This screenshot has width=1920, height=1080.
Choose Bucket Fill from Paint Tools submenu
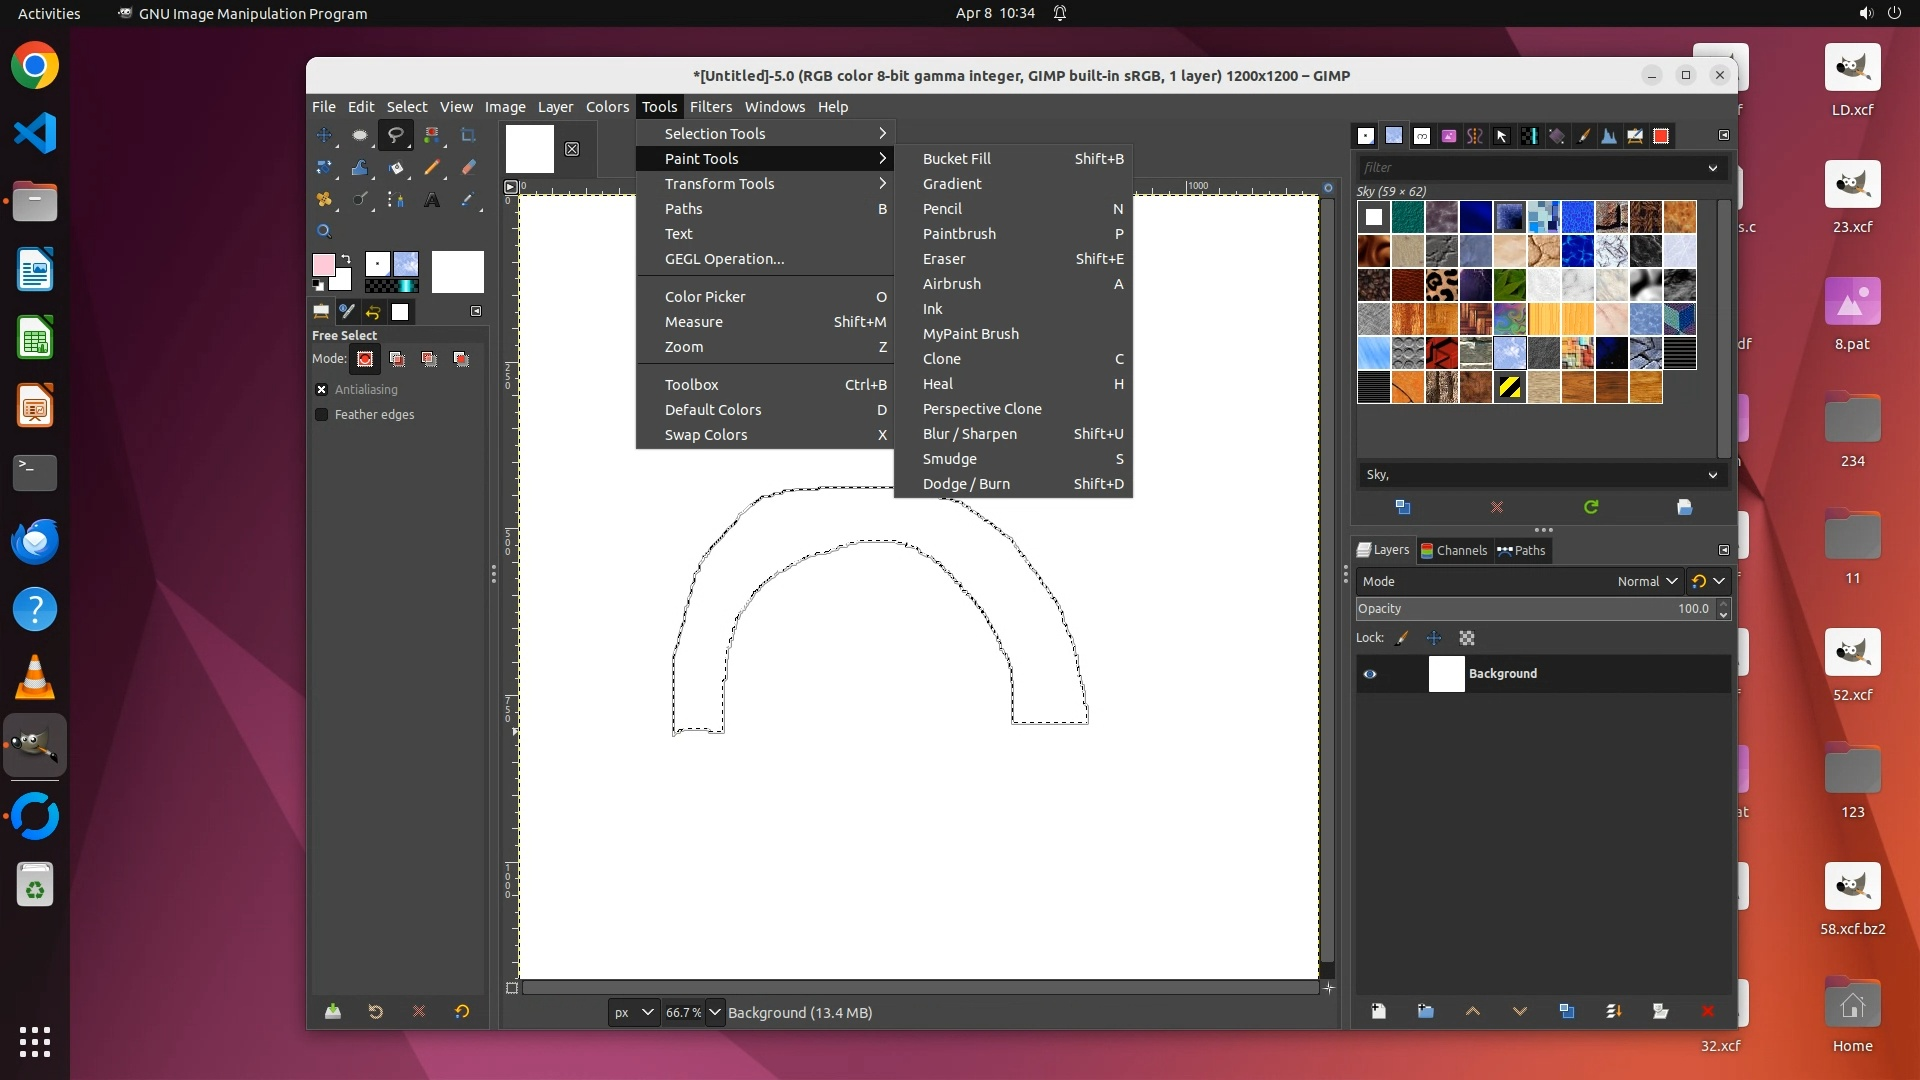tap(956, 159)
